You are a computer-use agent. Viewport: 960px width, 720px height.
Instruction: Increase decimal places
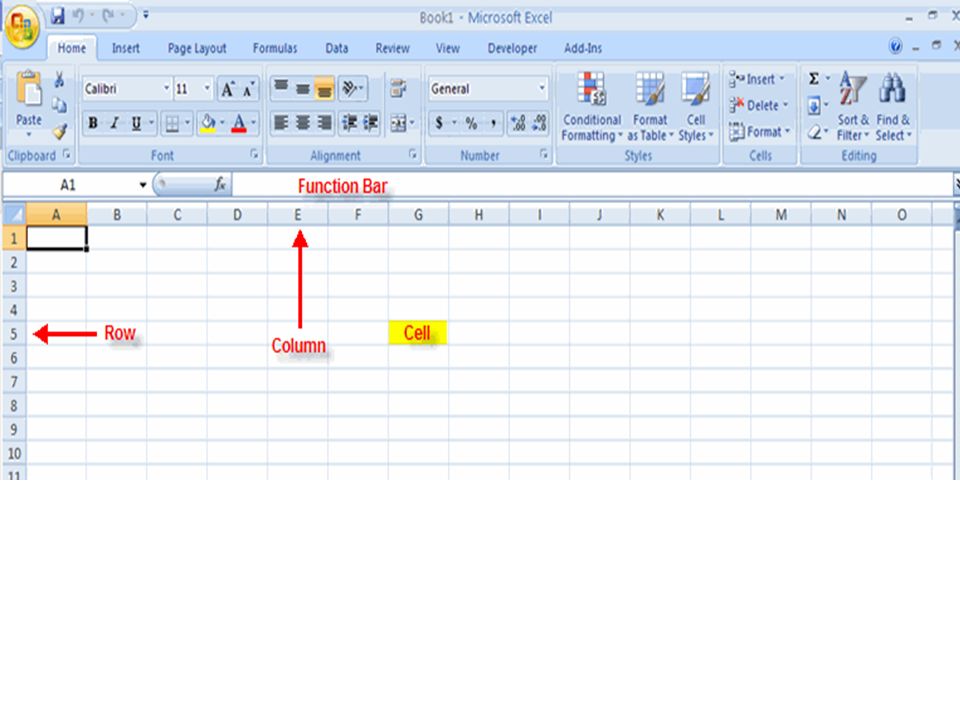click(518, 123)
